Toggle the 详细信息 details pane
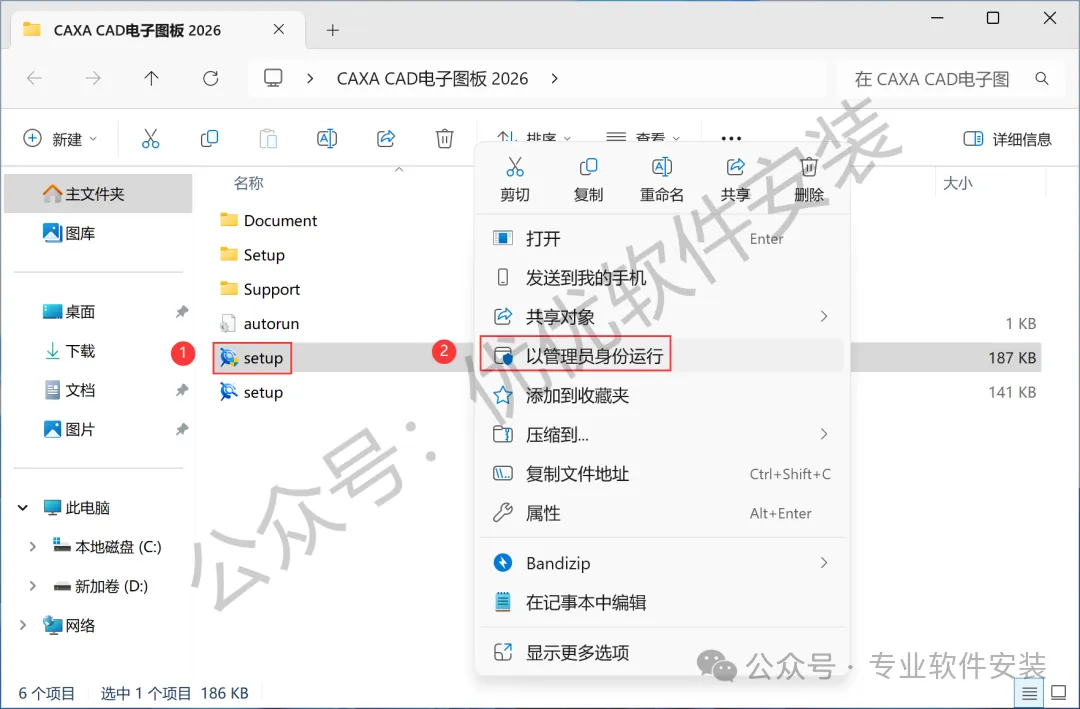1080x709 pixels. click(x=1006, y=139)
